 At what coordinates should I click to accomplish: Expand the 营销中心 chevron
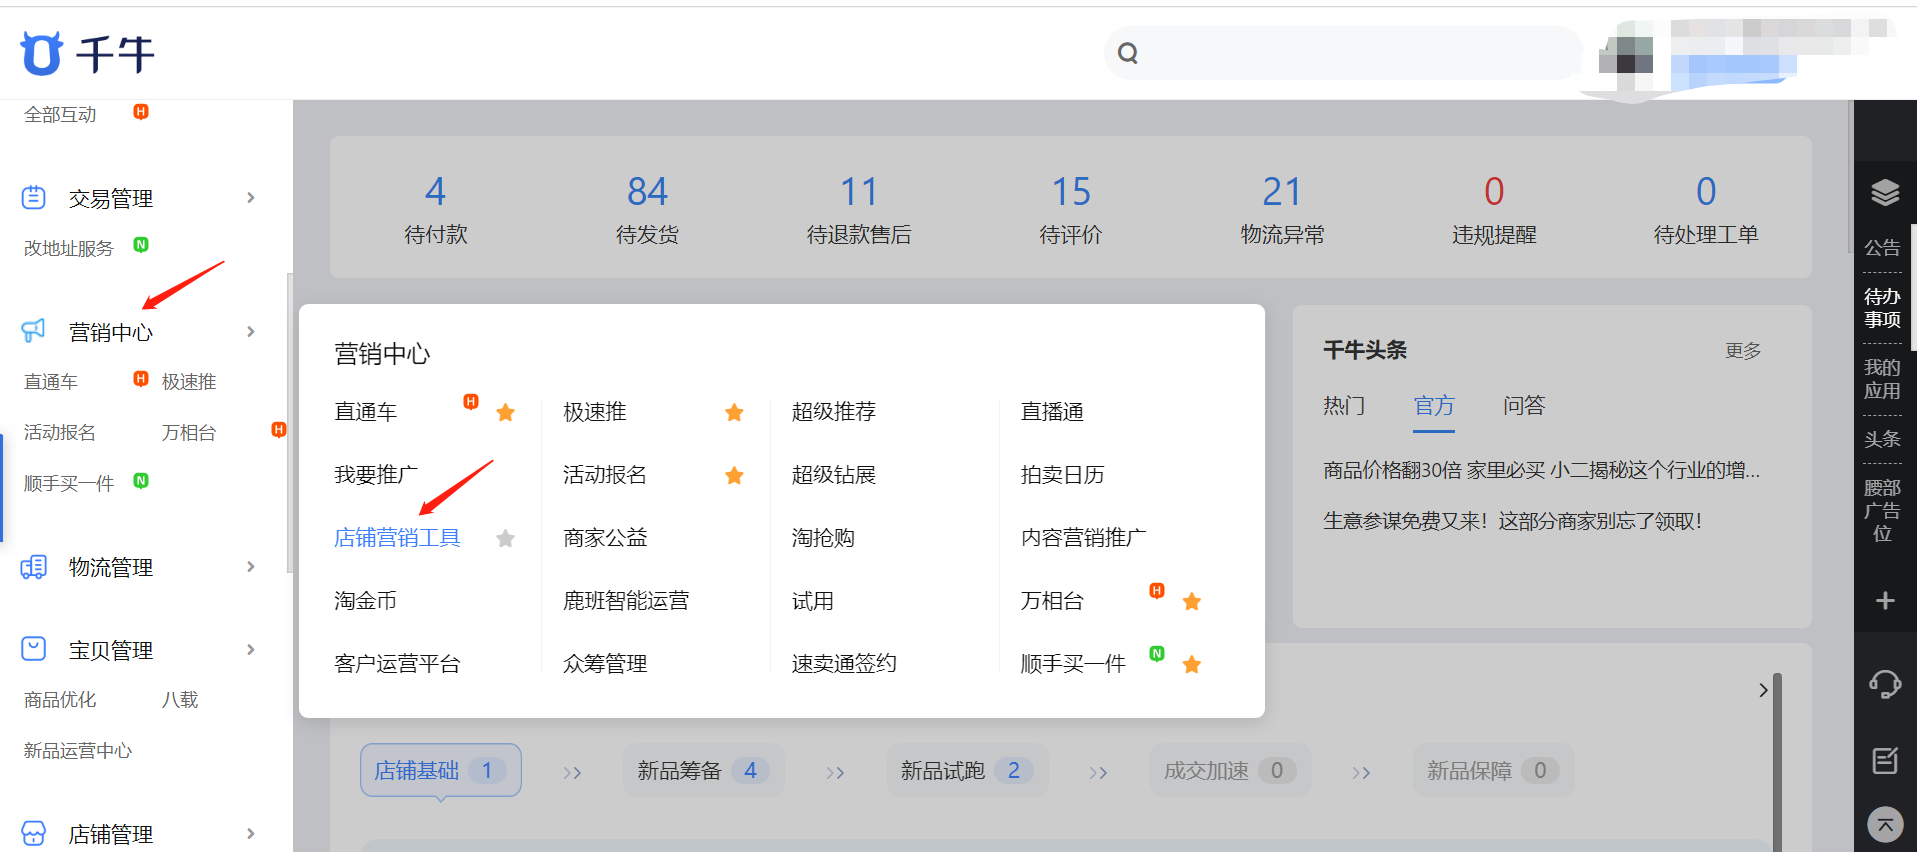pos(251,331)
